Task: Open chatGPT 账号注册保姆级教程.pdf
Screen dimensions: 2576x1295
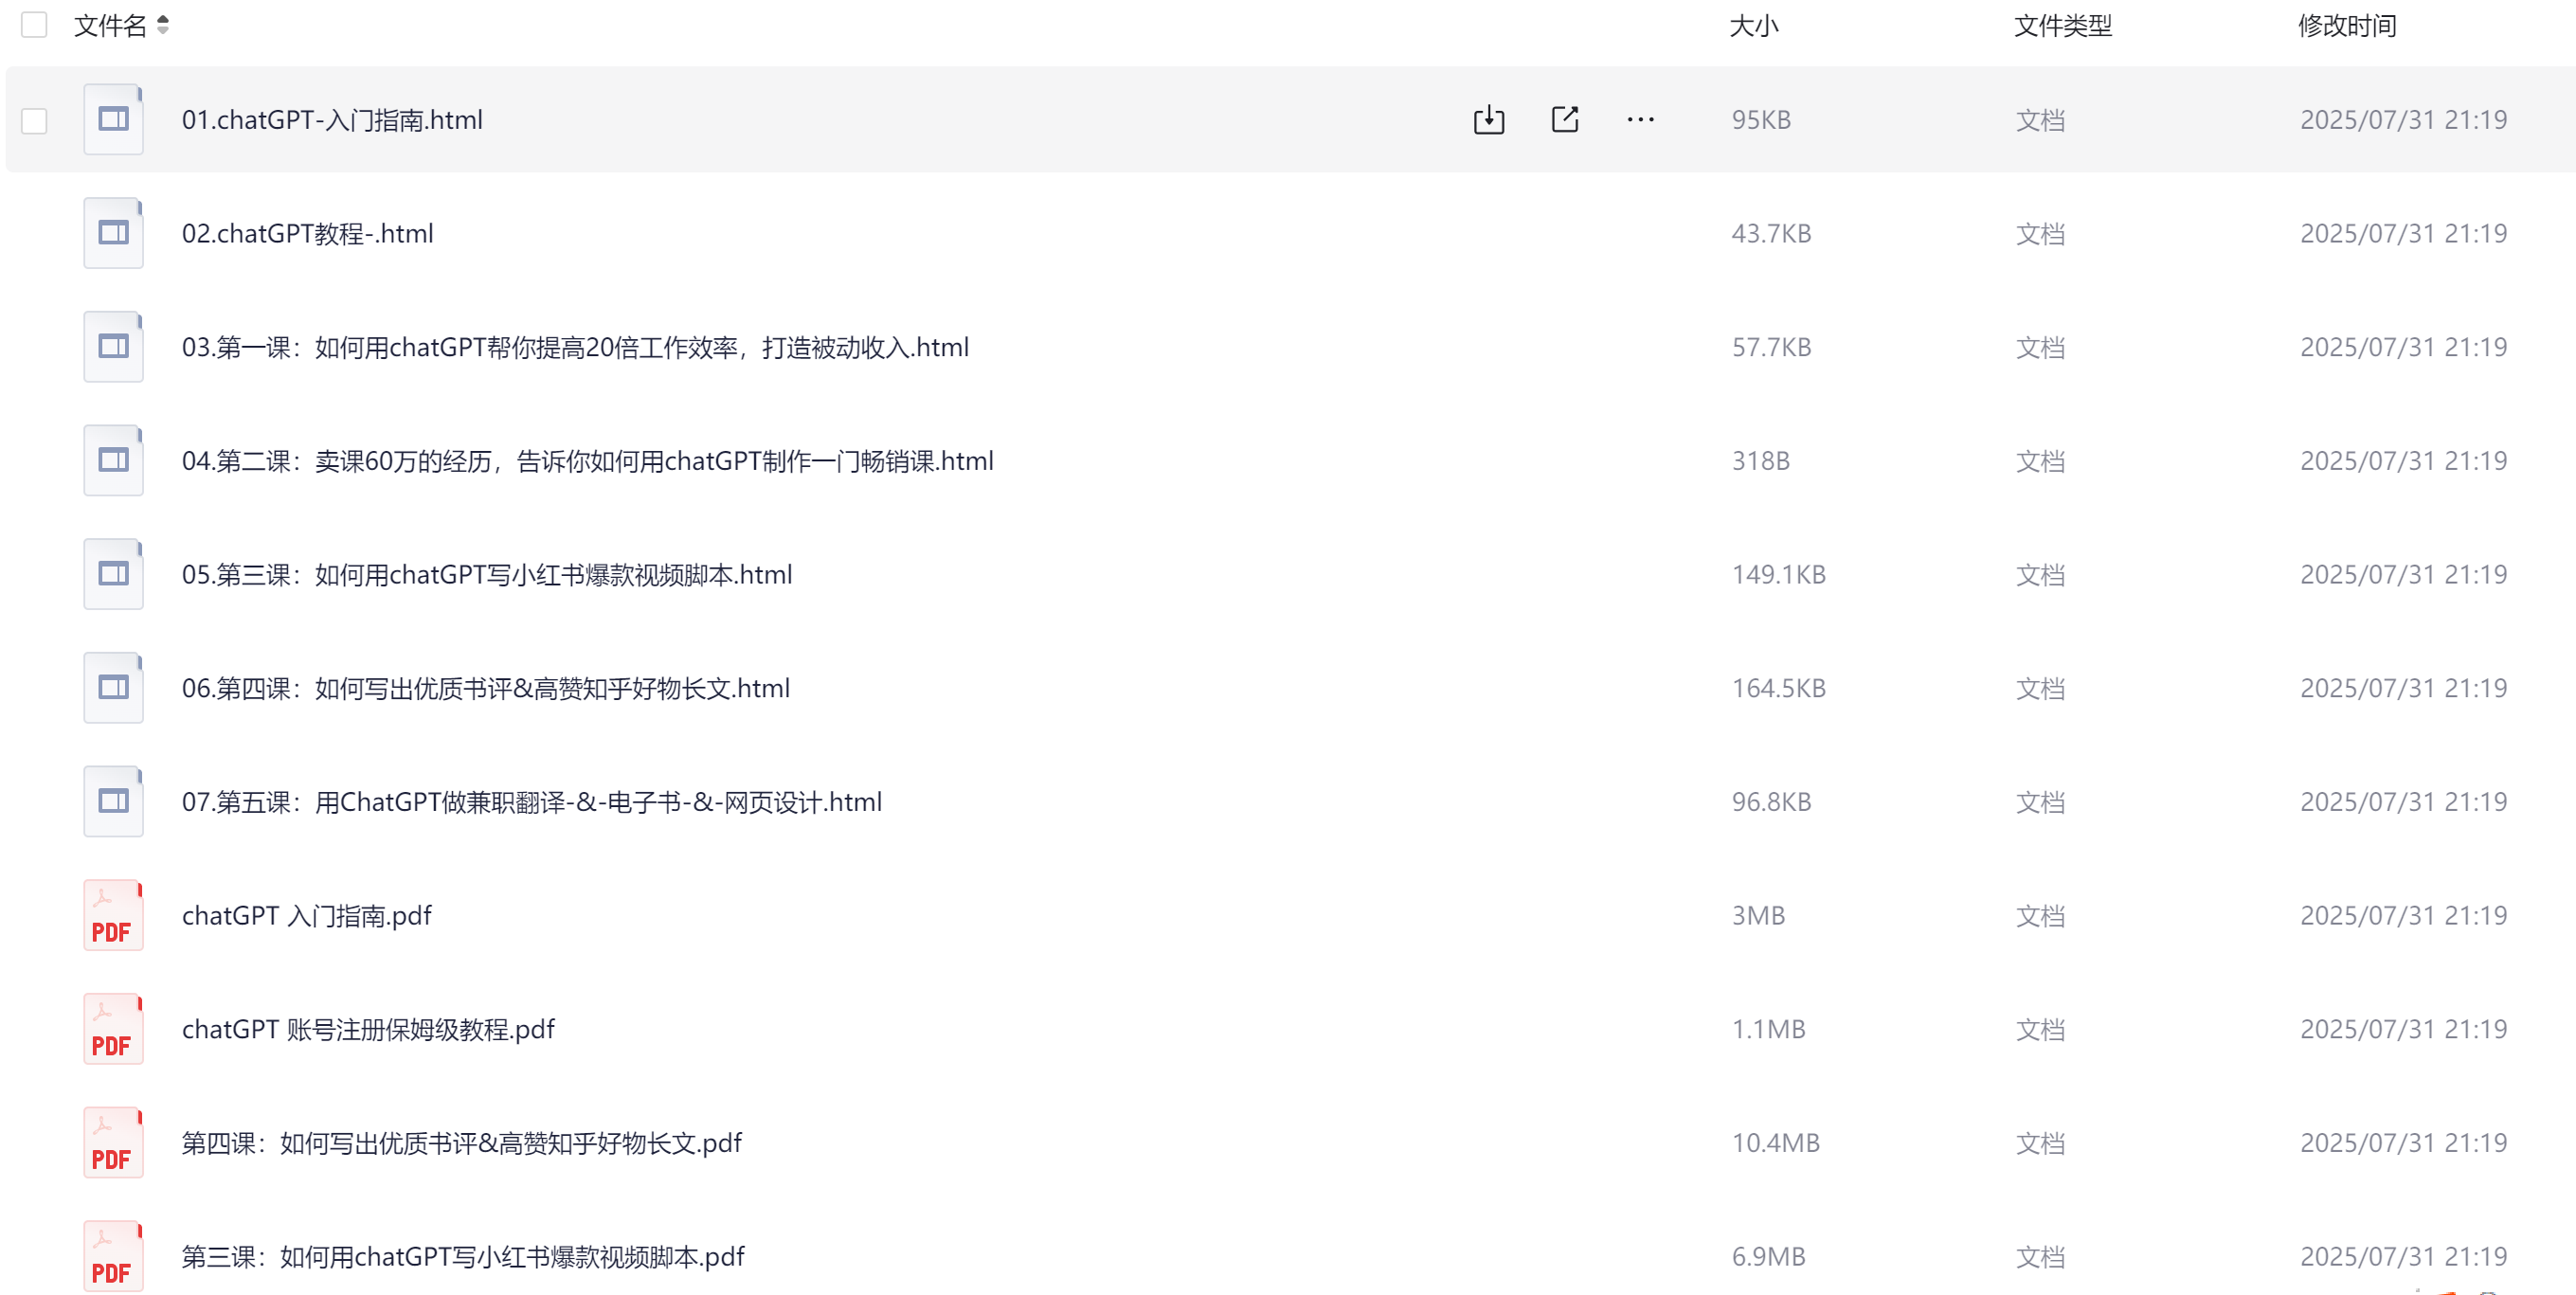Action: point(368,1030)
